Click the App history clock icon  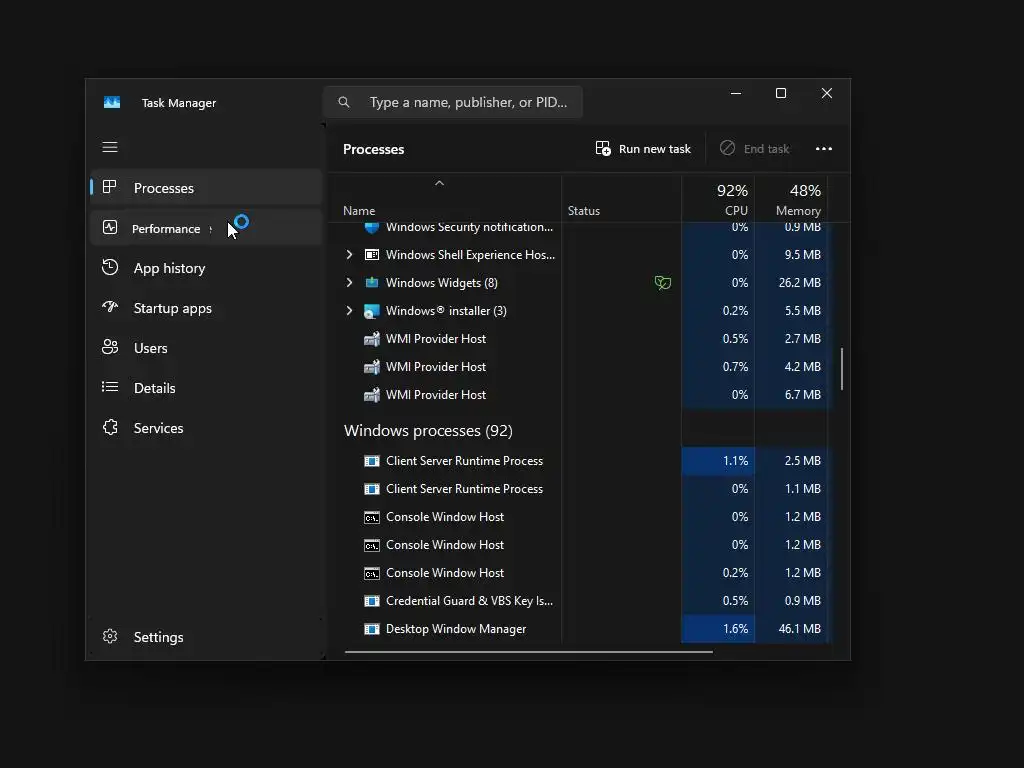pos(110,267)
